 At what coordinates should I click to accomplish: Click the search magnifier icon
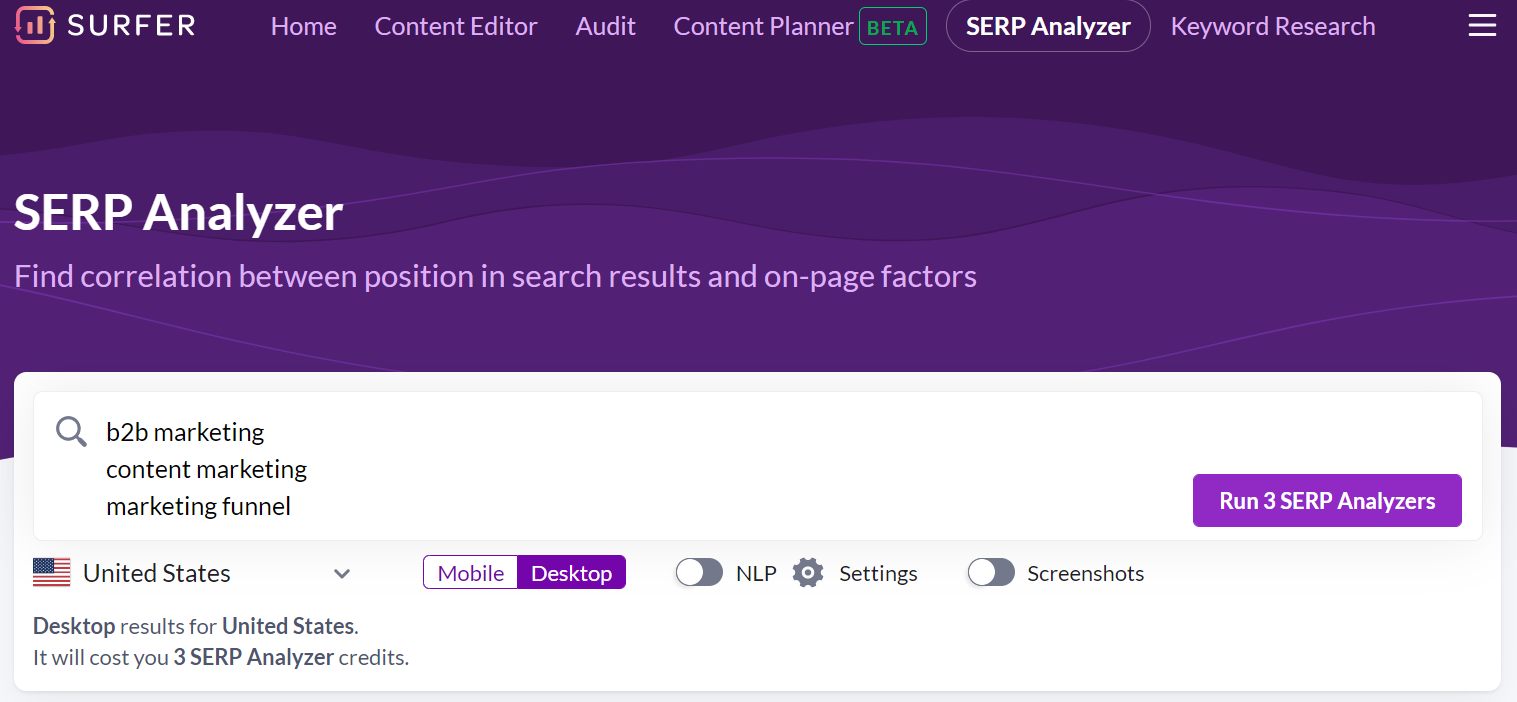(71, 432)
